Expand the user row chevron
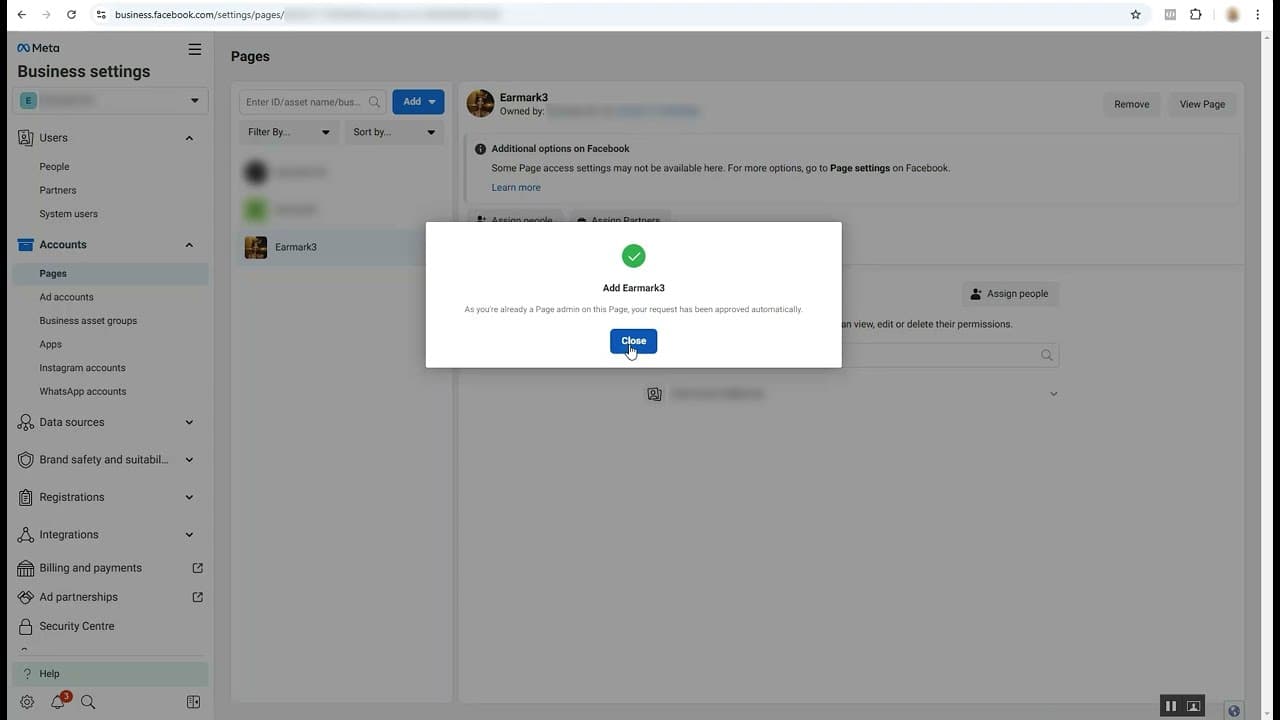The width and height of the screenshot is (1280, 720). tap(1053, 394)
